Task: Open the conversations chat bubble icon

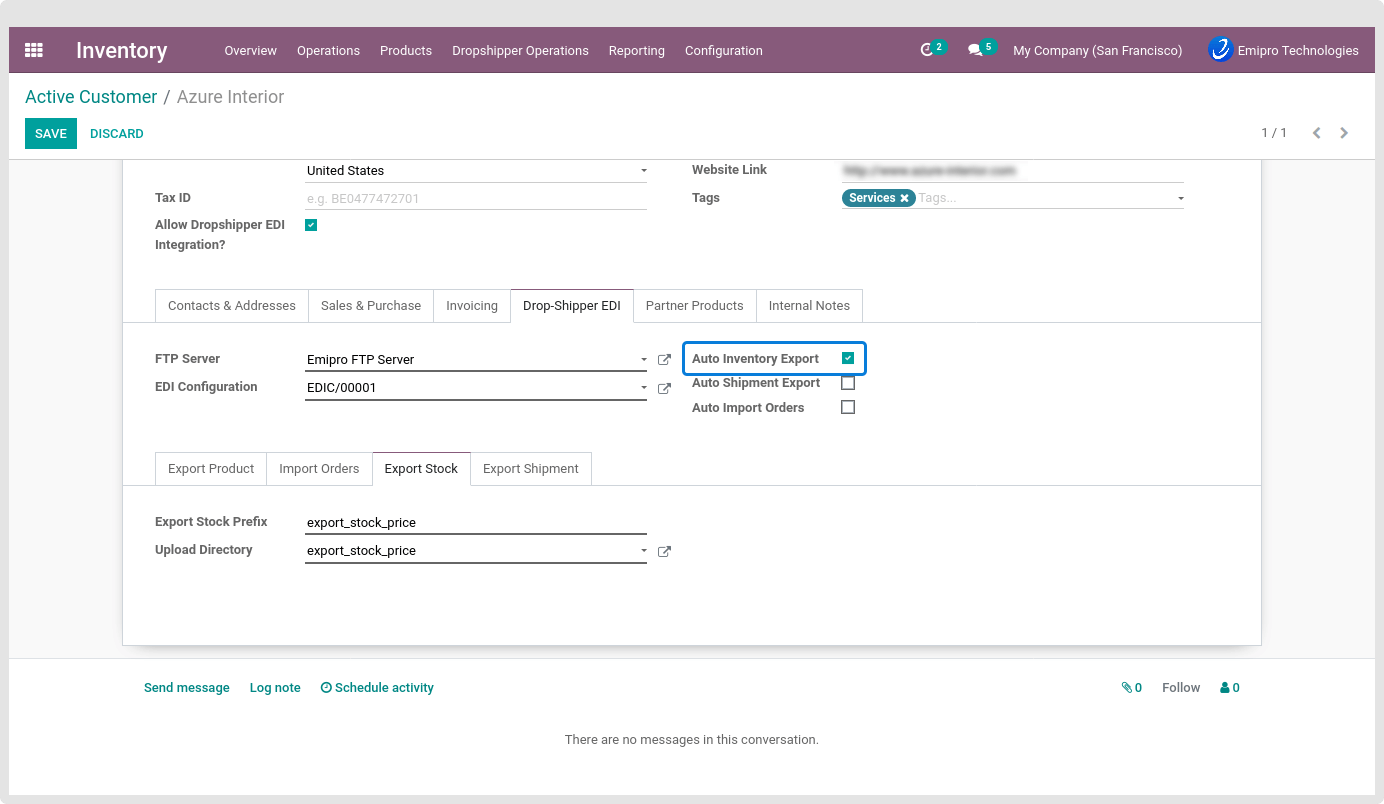Action: pos(975,50)
